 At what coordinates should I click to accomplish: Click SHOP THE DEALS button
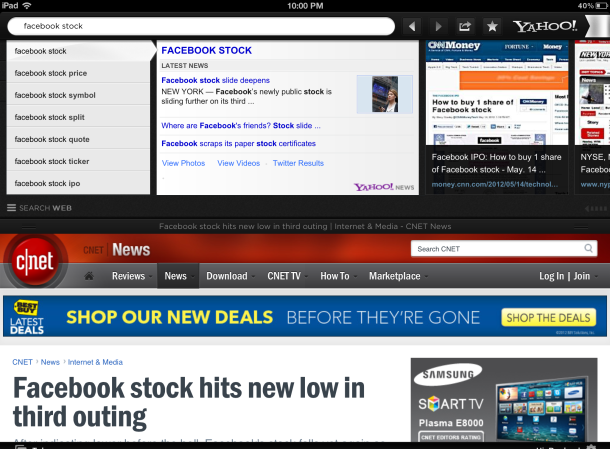click(548, 317)
